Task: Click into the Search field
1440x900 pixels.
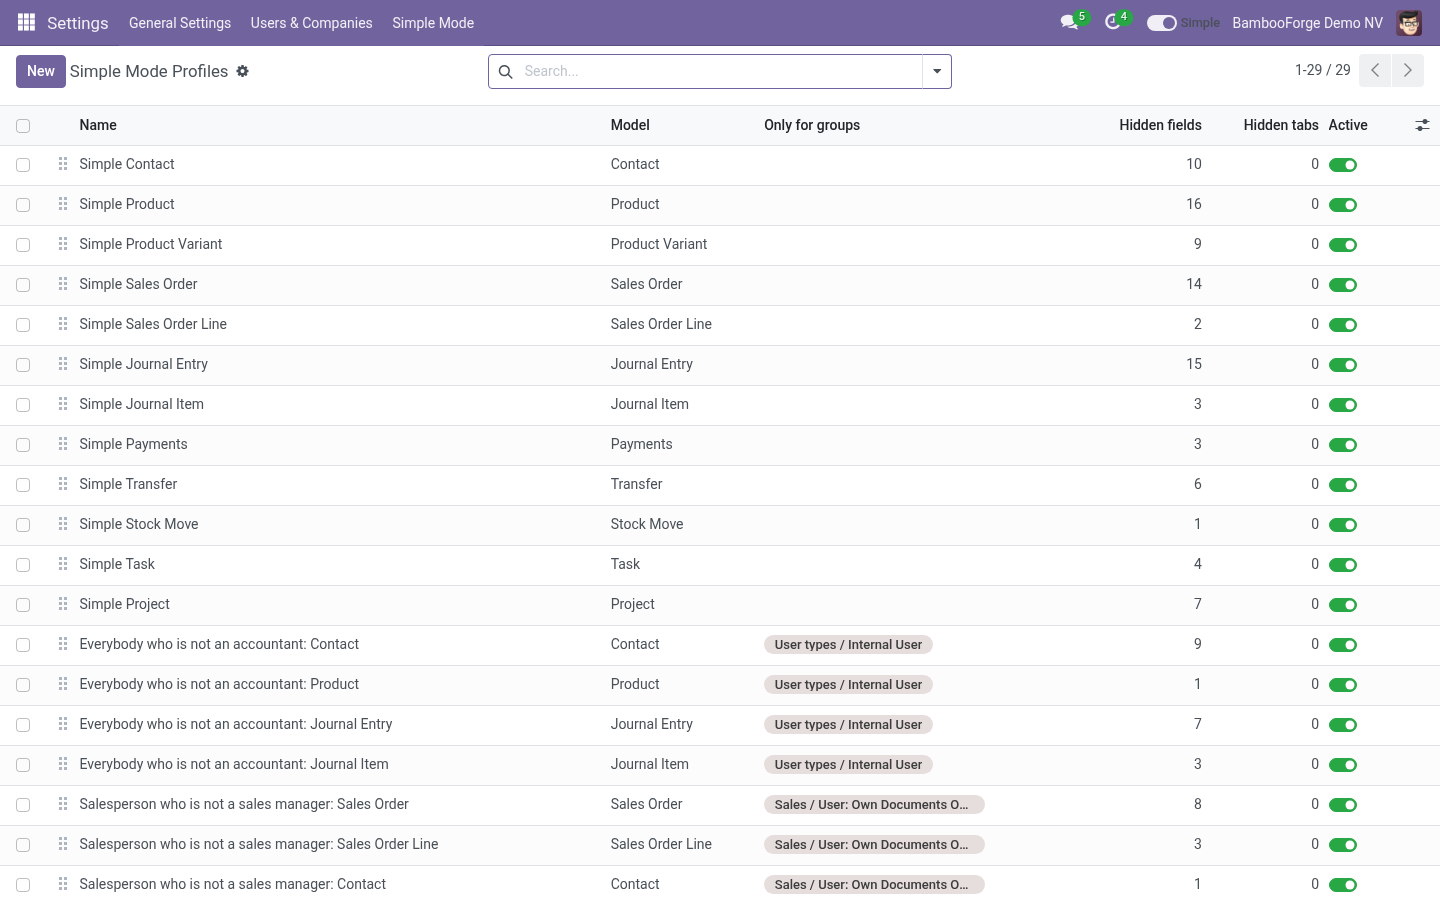Action: (718, 71)
